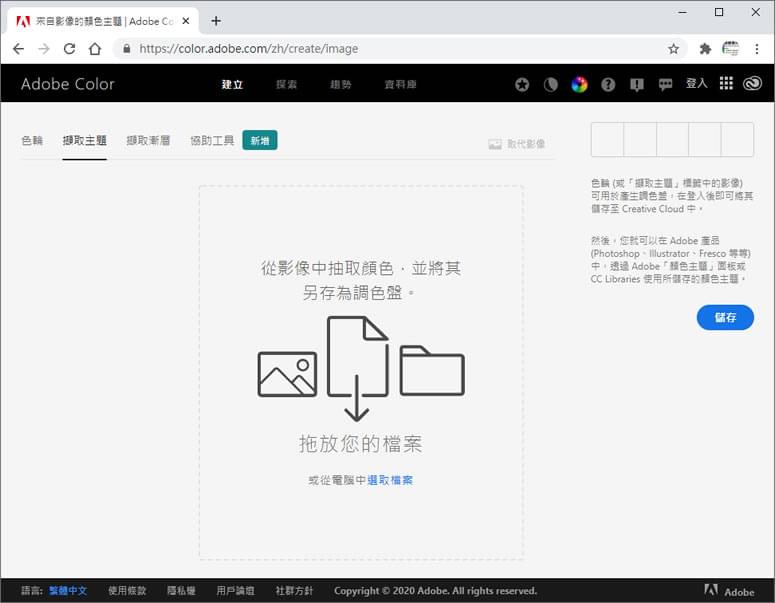Click the browser back arrow
775x603 pixels.
click(18, 49)
